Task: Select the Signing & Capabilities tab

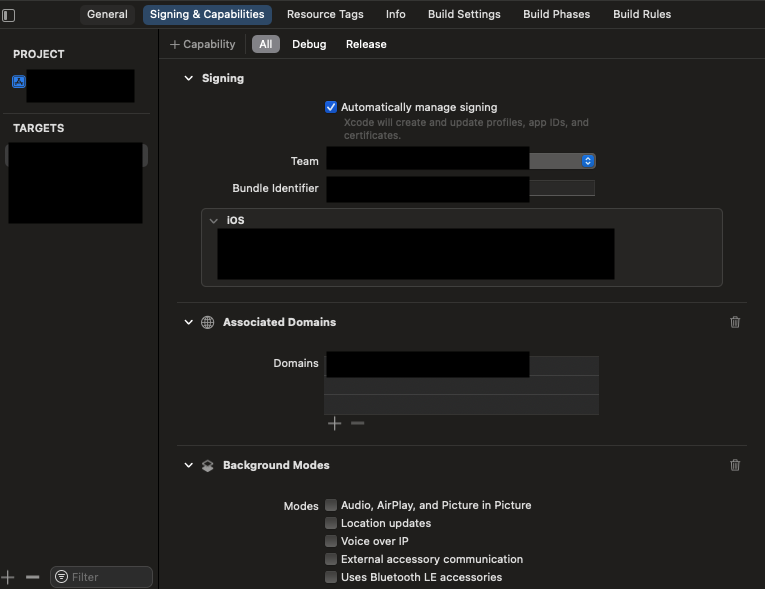Action: [x=207, y=15]
